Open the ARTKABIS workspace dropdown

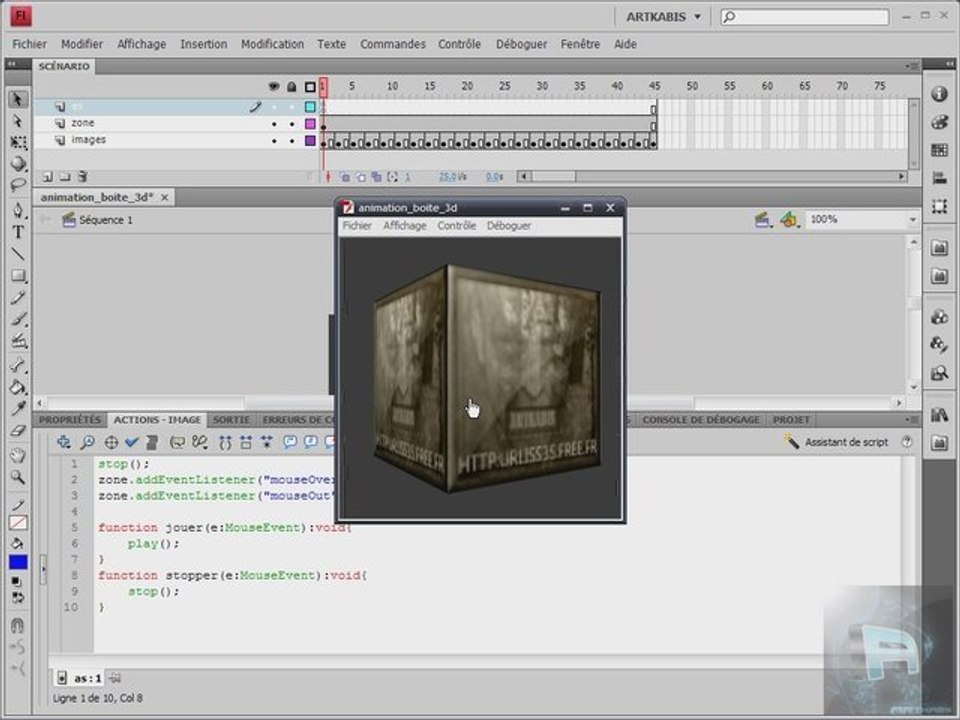tap(663, 17)
